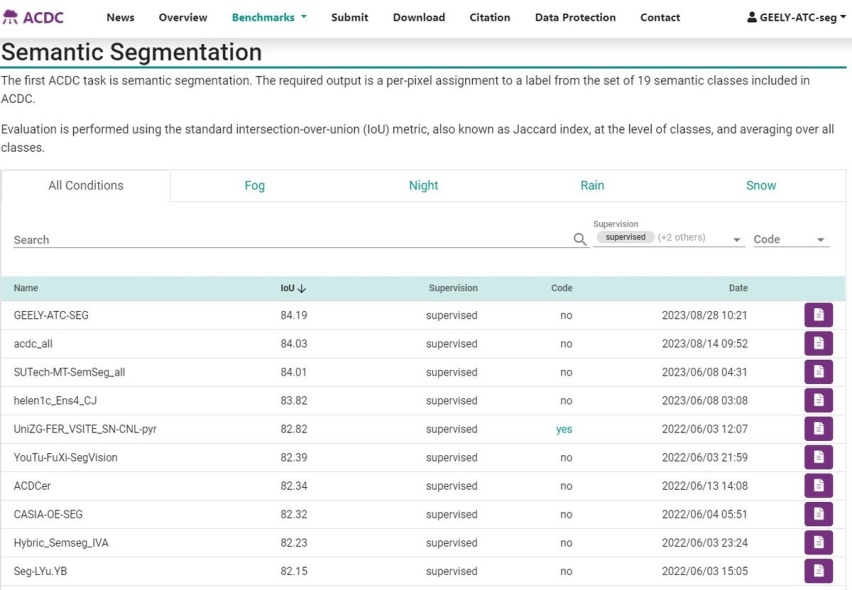Click the acdc_all name cell
This screenshot has width=852, height=590.
[x=33, y=344]
